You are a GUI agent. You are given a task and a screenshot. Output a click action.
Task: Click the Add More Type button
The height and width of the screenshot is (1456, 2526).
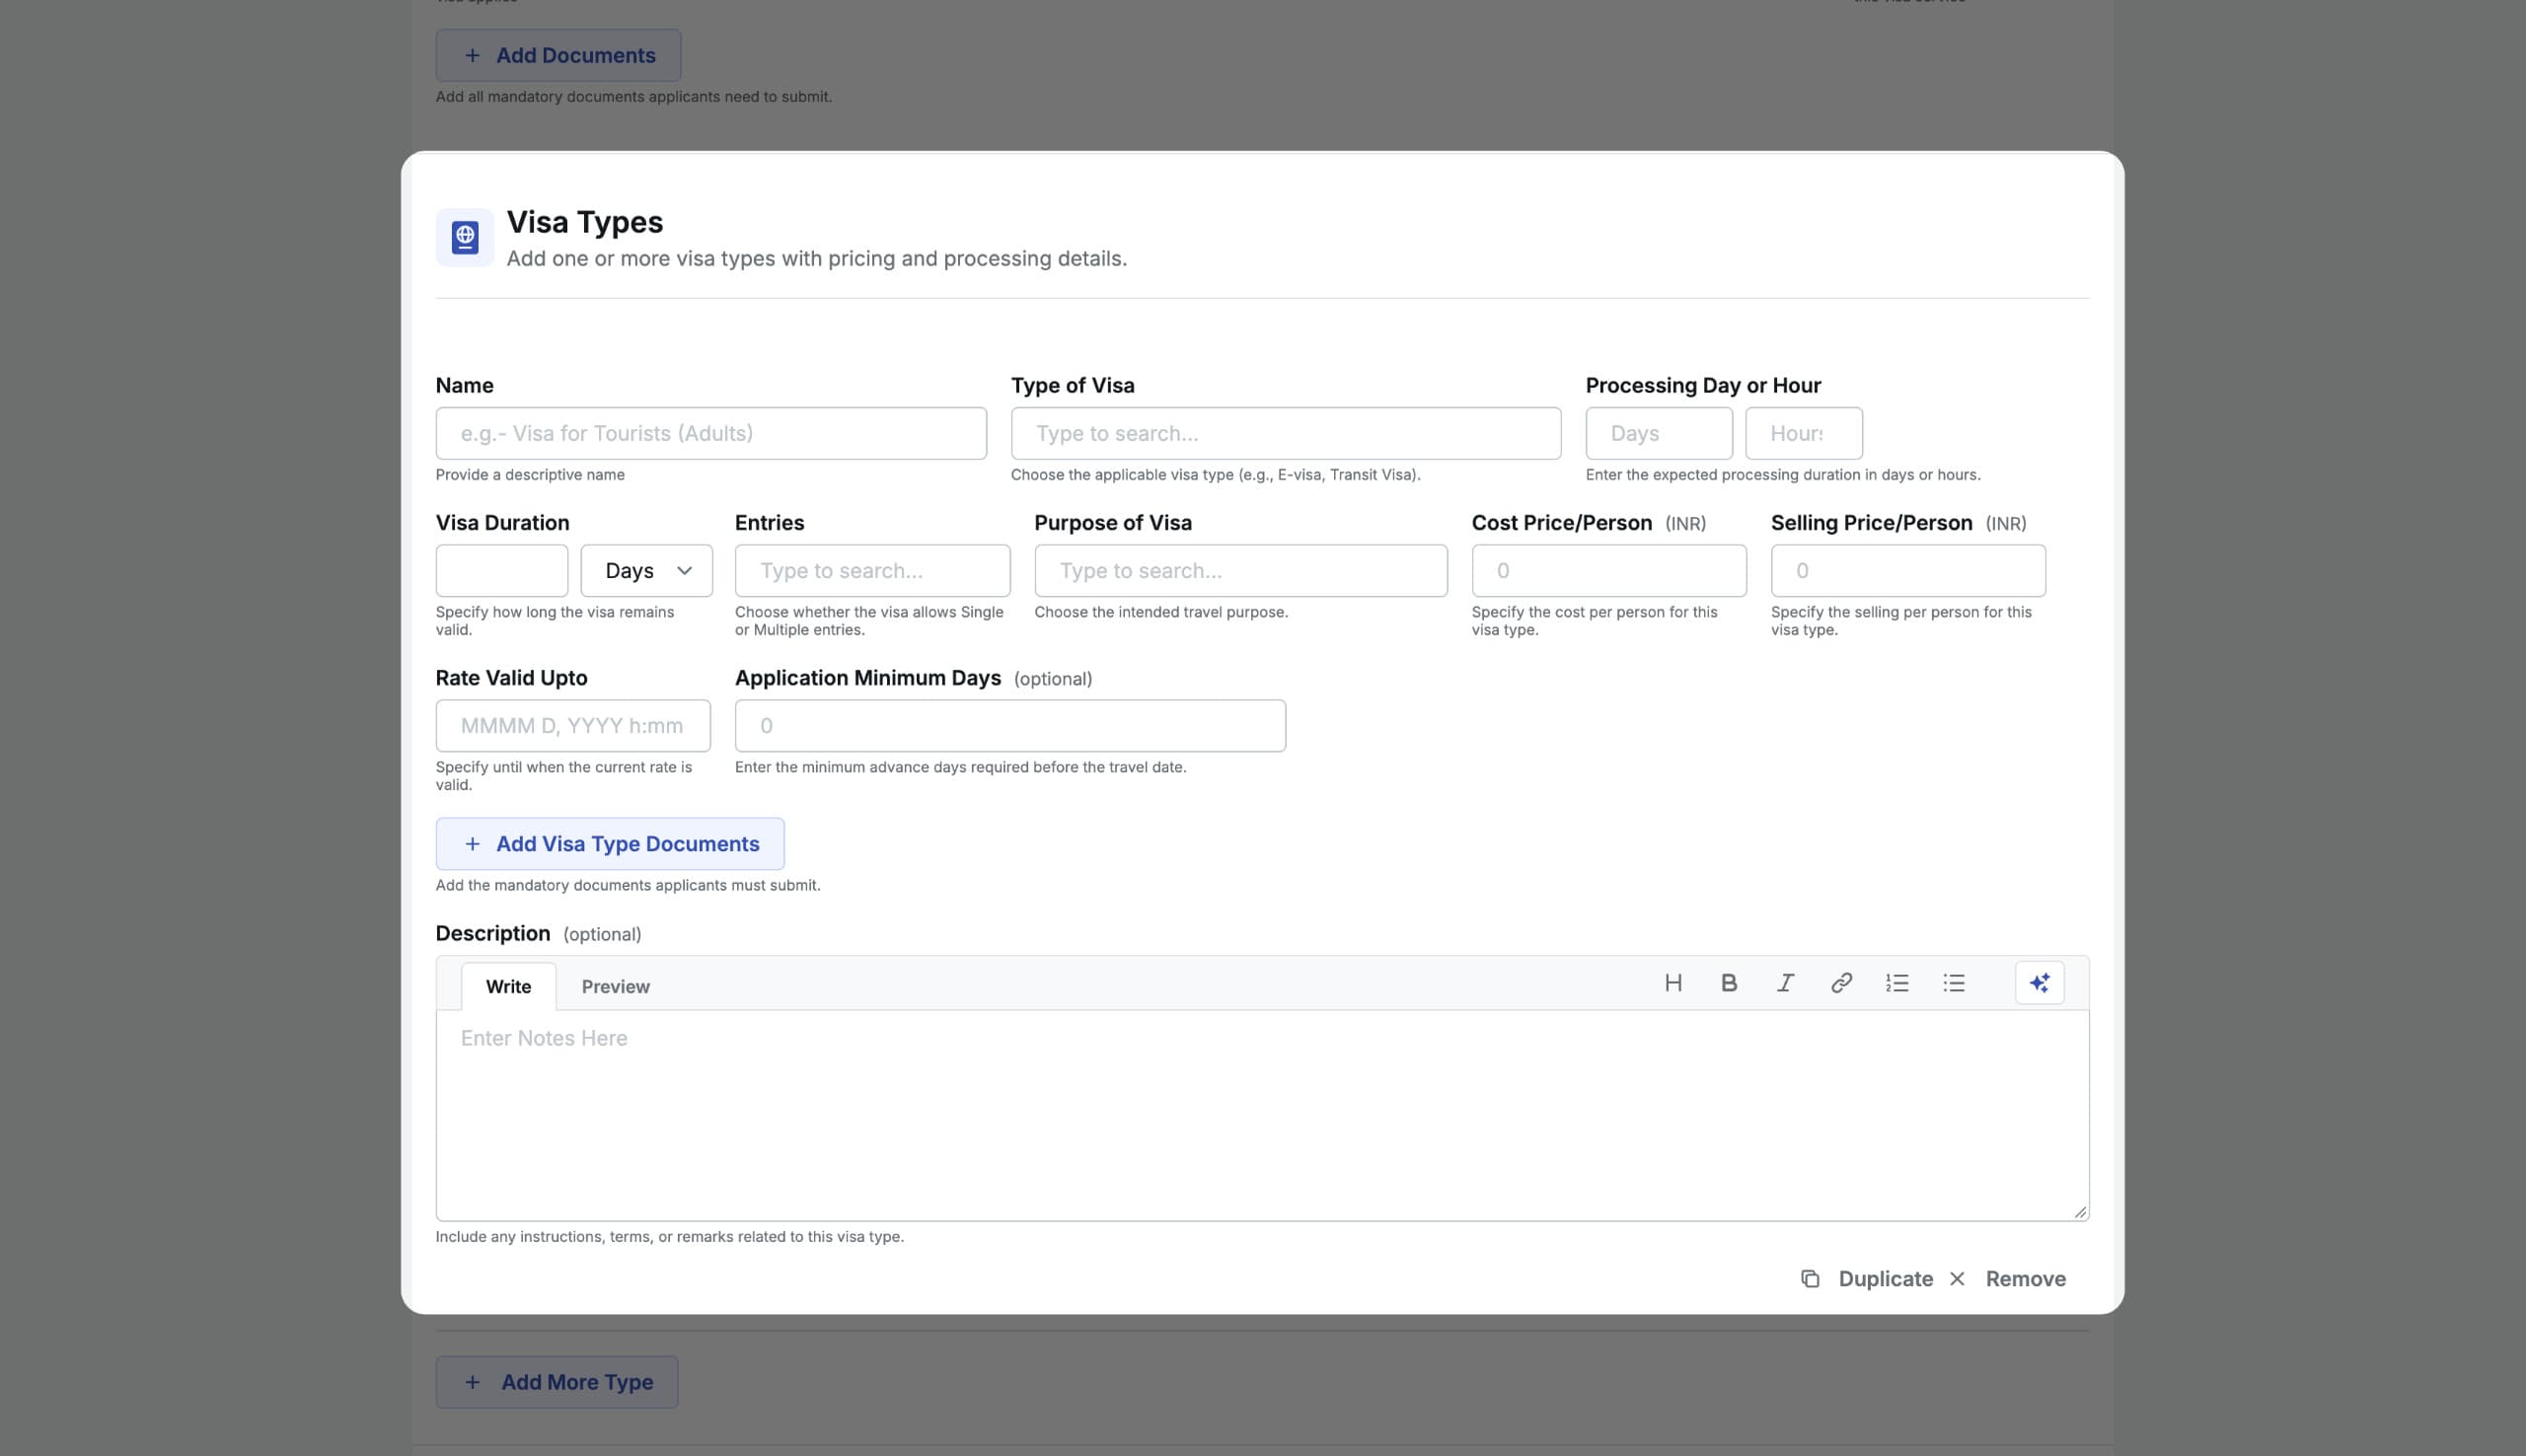point(557,1382)
